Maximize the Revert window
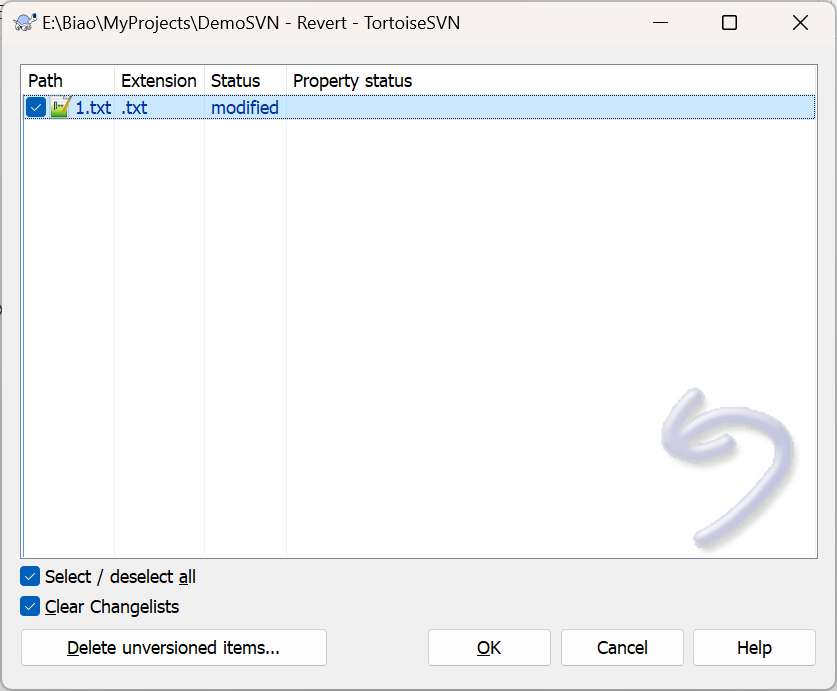The image size is (837, 691). click(x=729, y=23)
